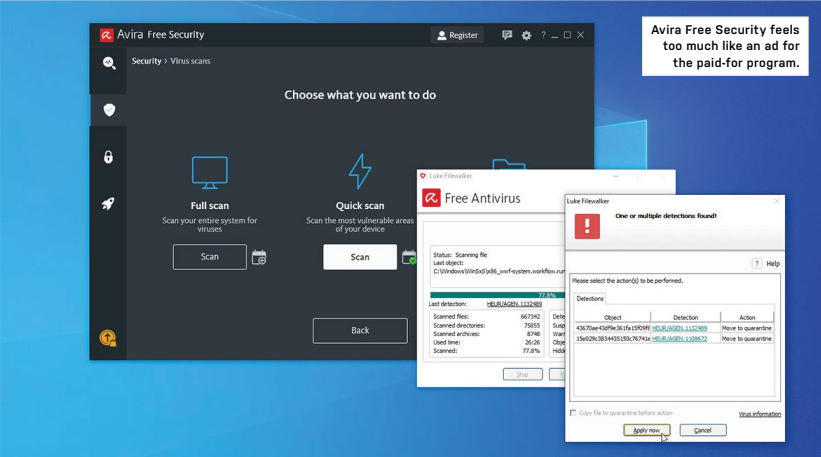Screen dimensions: 821x457
Task: Select the Detections tab
Action: click(x=590, y=298)
